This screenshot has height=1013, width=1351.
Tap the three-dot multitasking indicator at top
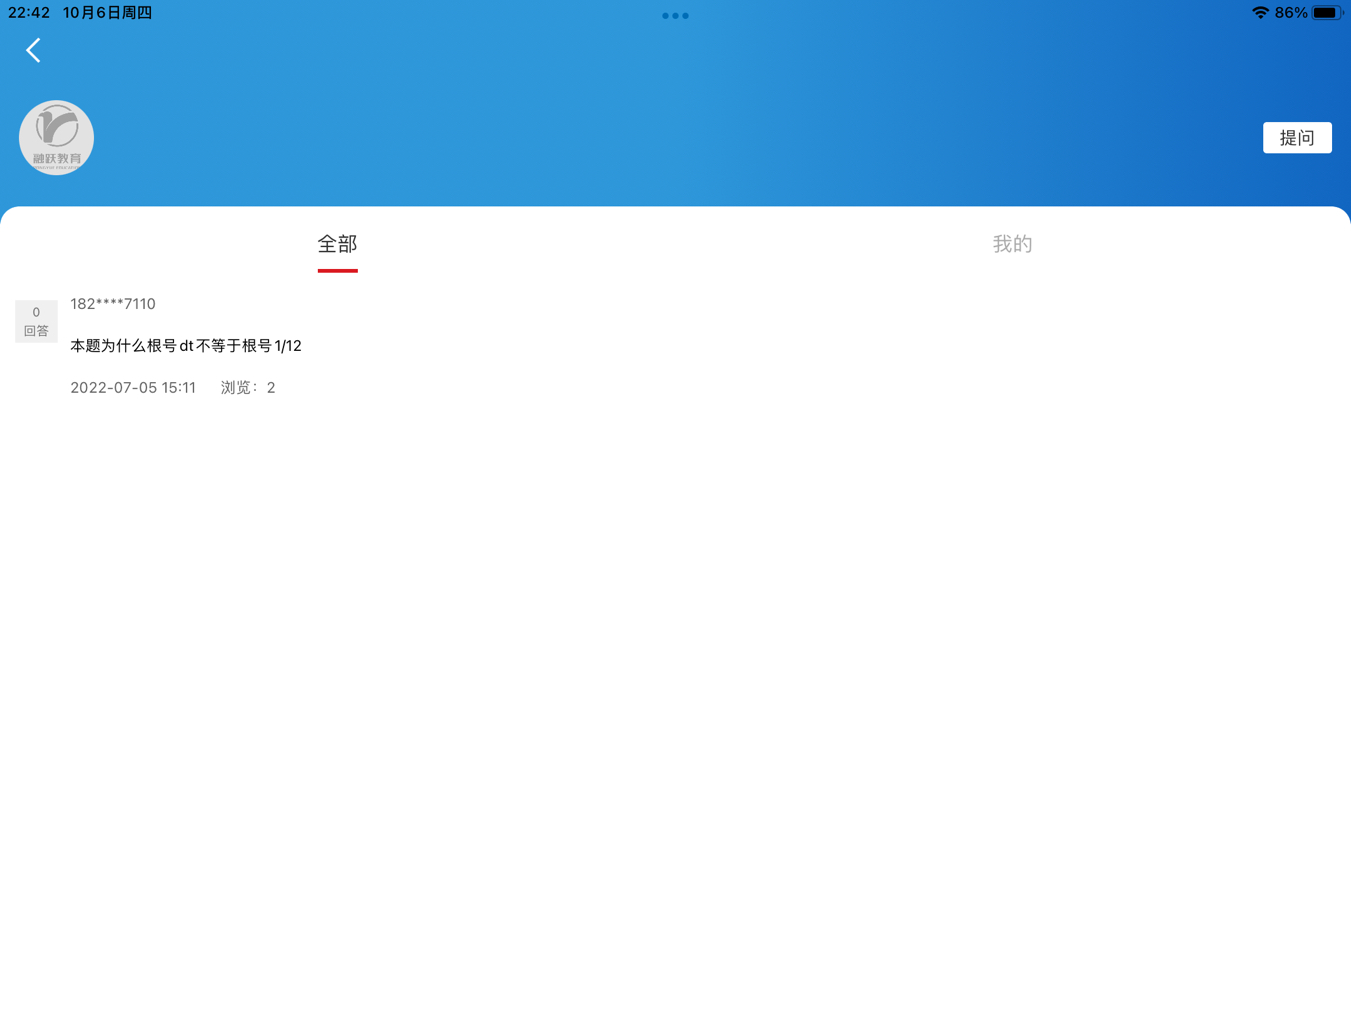click(x=675, y=16)
